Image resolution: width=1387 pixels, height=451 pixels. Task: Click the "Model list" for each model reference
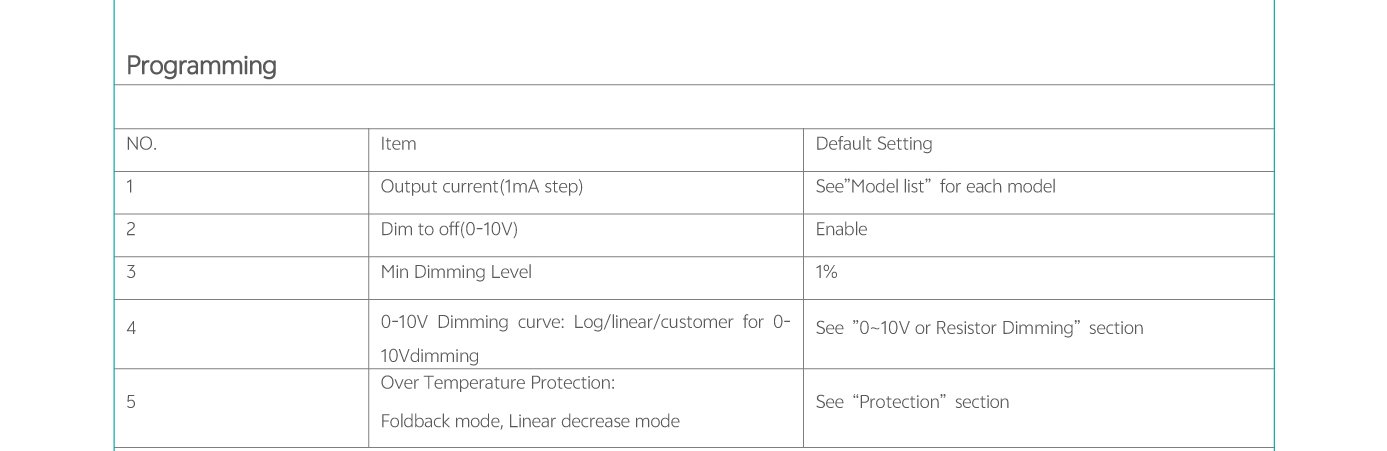coord(935,187)
